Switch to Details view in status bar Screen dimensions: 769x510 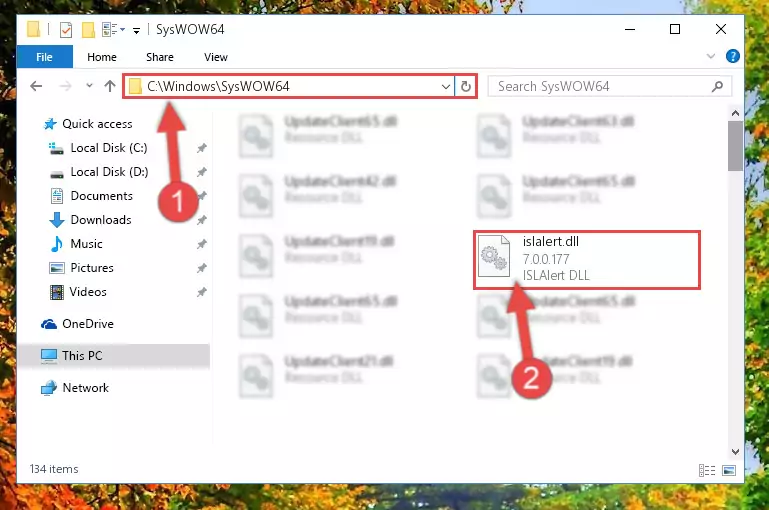point(707,470)
